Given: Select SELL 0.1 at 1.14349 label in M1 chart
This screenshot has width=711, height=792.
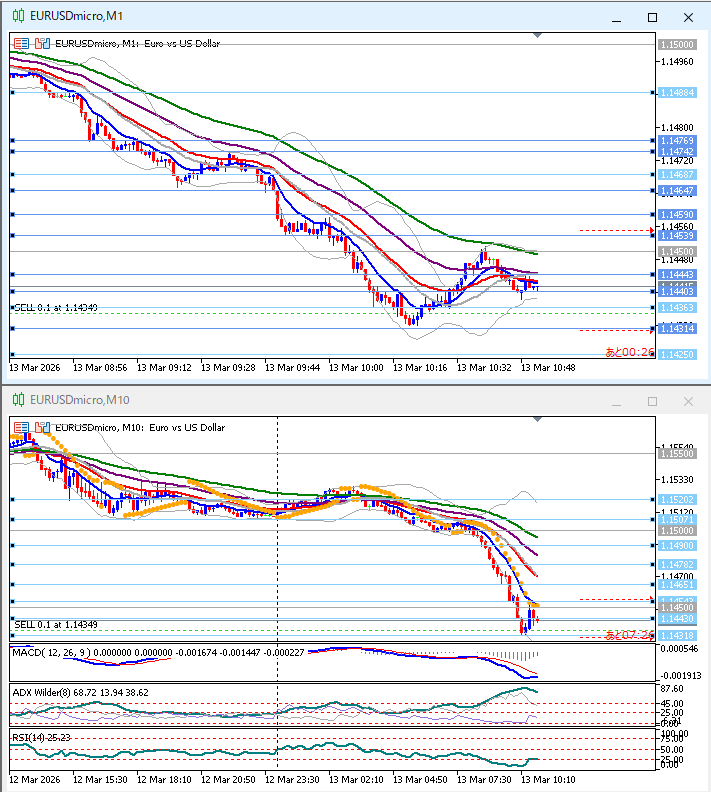Looking at the screenshot, I should pos(56,307).
